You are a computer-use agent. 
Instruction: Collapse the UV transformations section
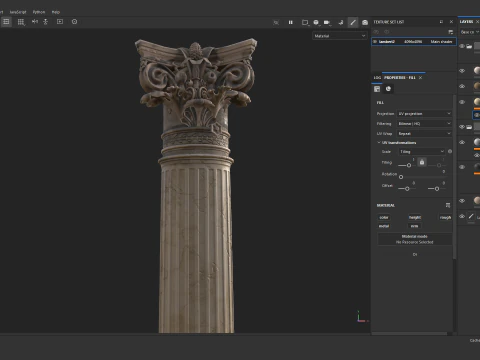[x=379, y=143]
